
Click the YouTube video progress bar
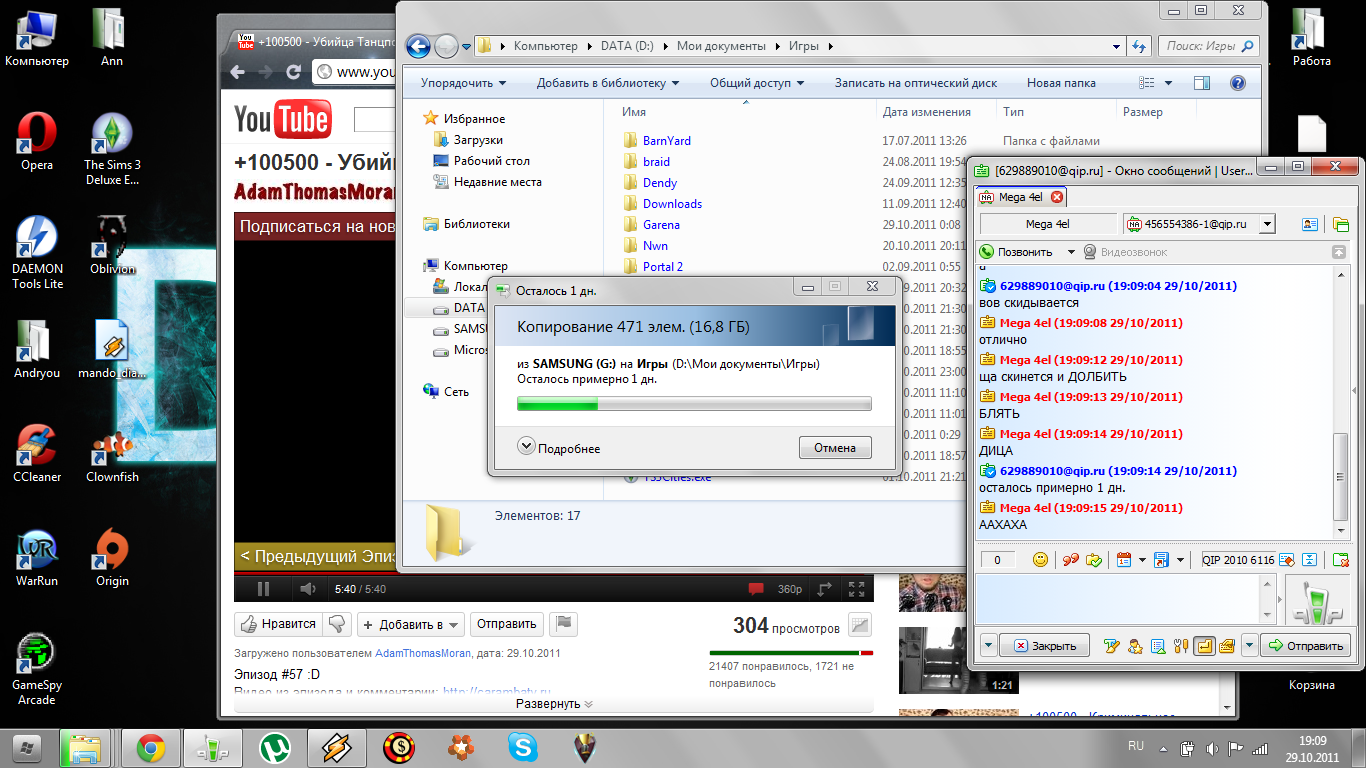(554, 575)
